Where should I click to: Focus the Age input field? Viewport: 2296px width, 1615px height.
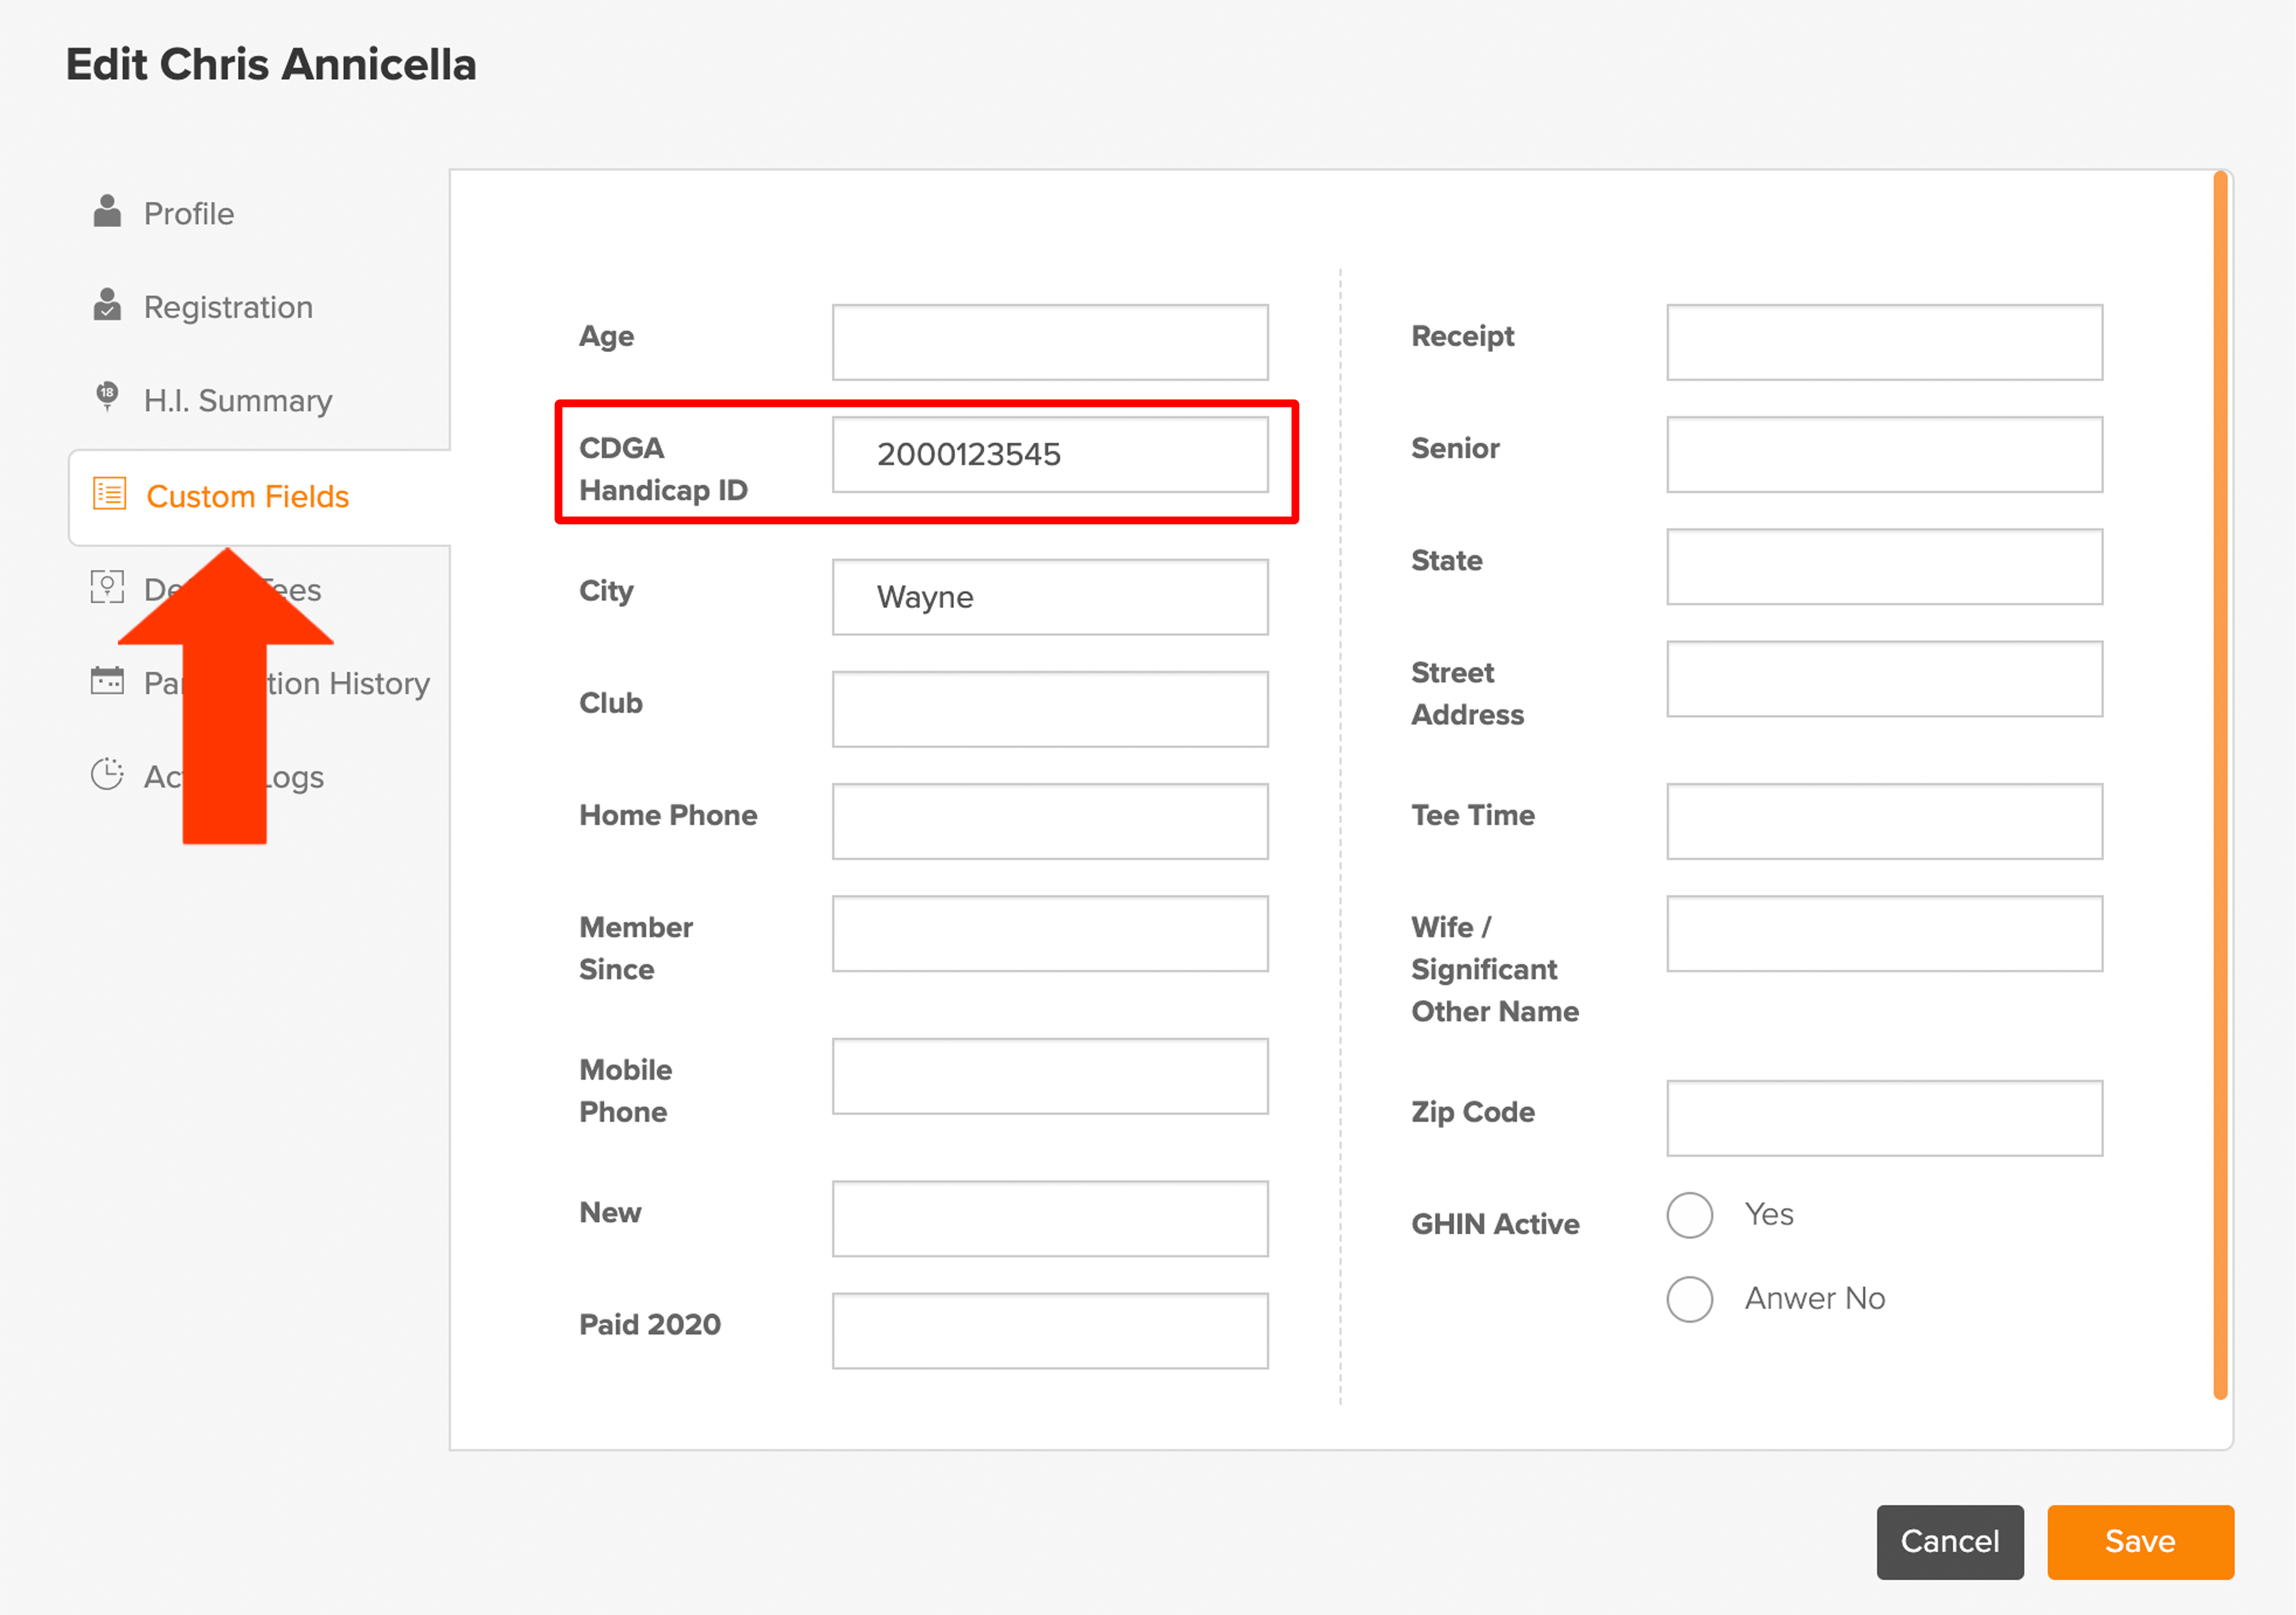[x=1050, y=343]
